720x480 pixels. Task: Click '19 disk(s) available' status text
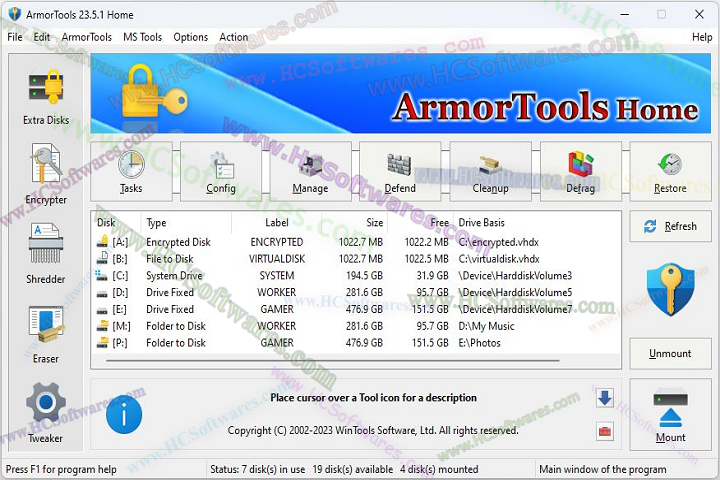click(x=353, y=469)
